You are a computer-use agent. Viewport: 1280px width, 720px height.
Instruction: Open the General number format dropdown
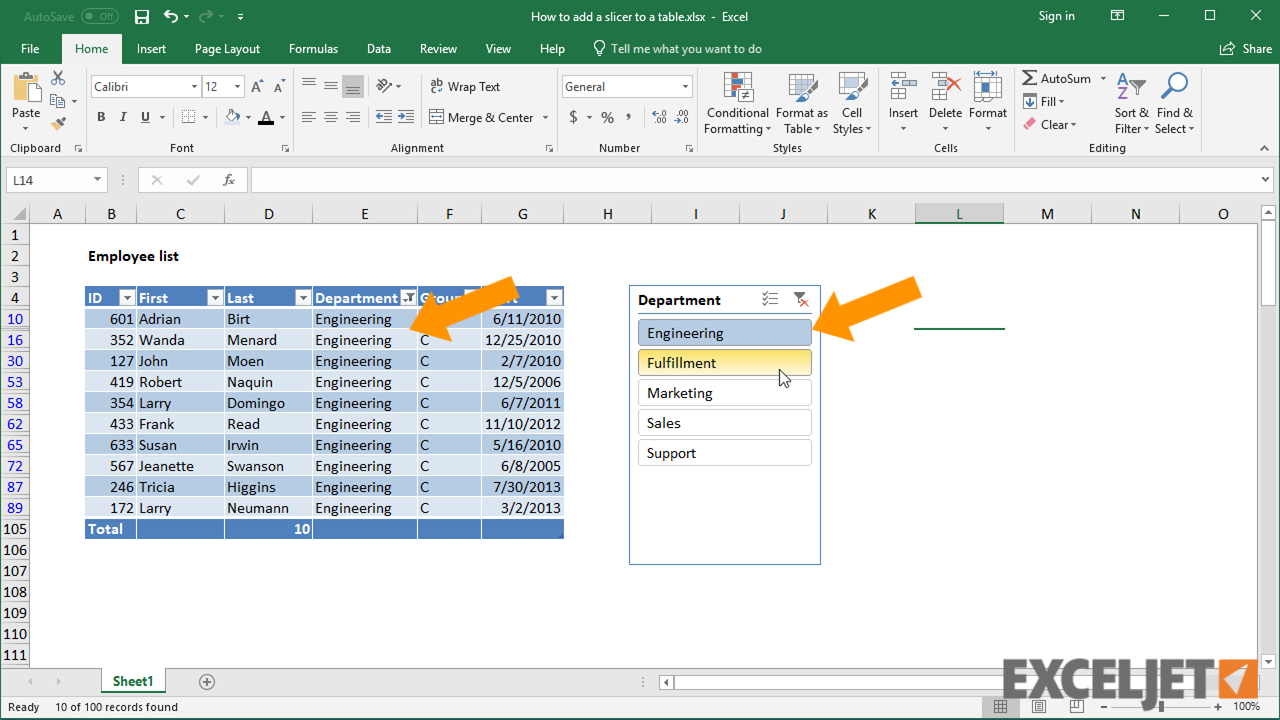click(x=682, y=86)
